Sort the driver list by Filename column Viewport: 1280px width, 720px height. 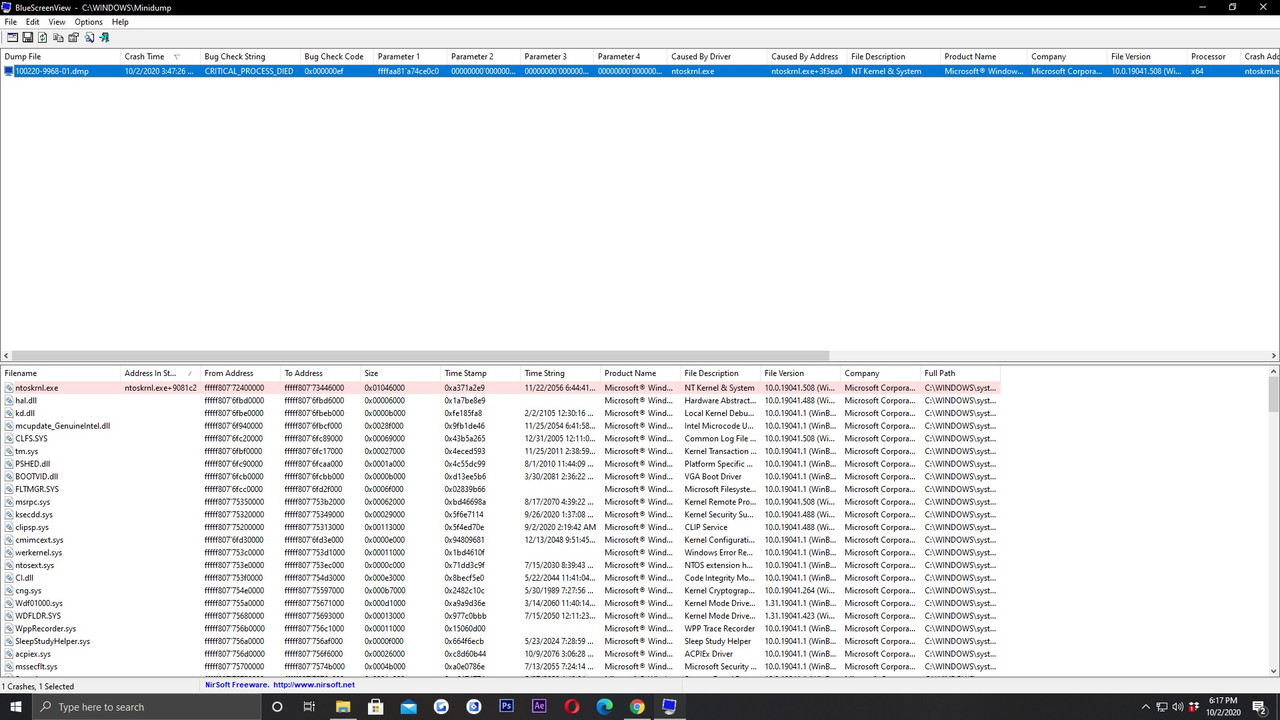(60, 373)
